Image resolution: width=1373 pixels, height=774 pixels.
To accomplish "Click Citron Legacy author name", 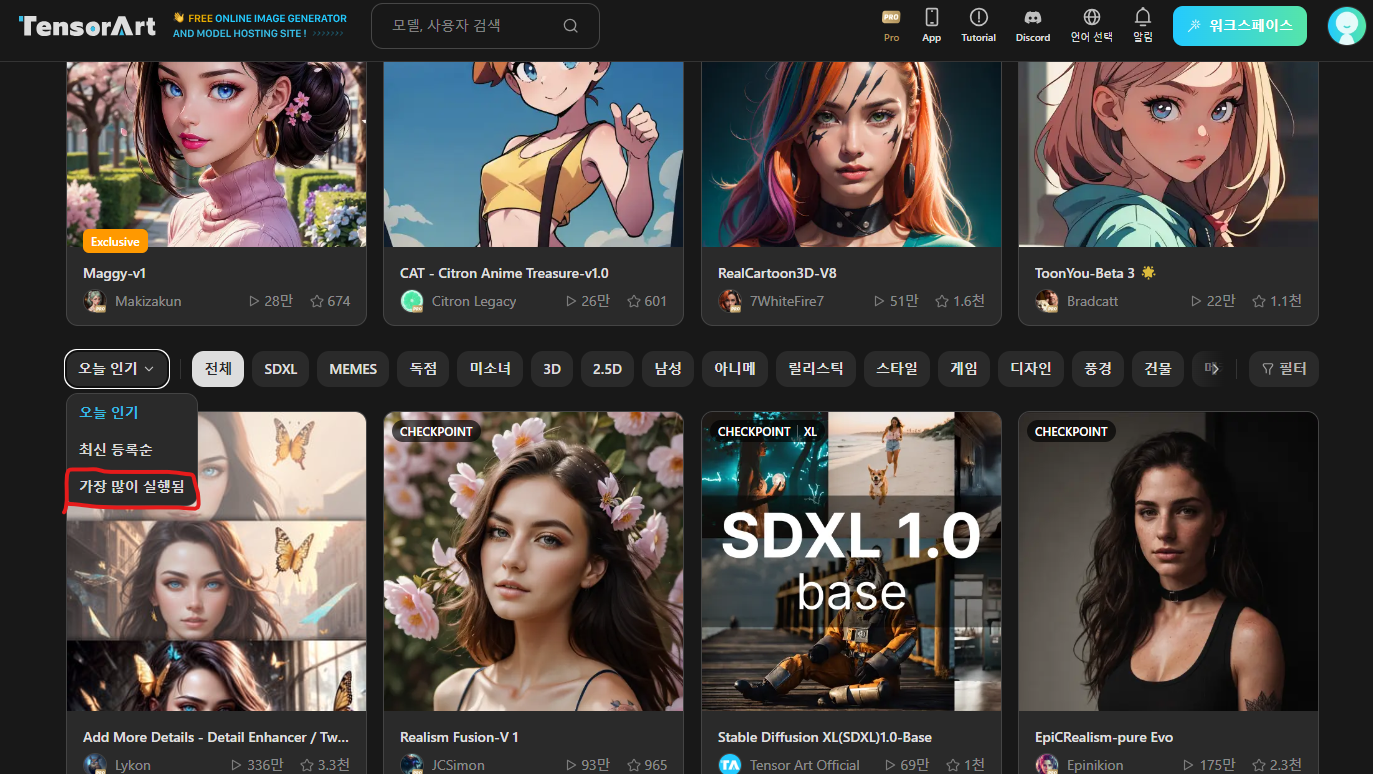I will [x=474, y=301].
